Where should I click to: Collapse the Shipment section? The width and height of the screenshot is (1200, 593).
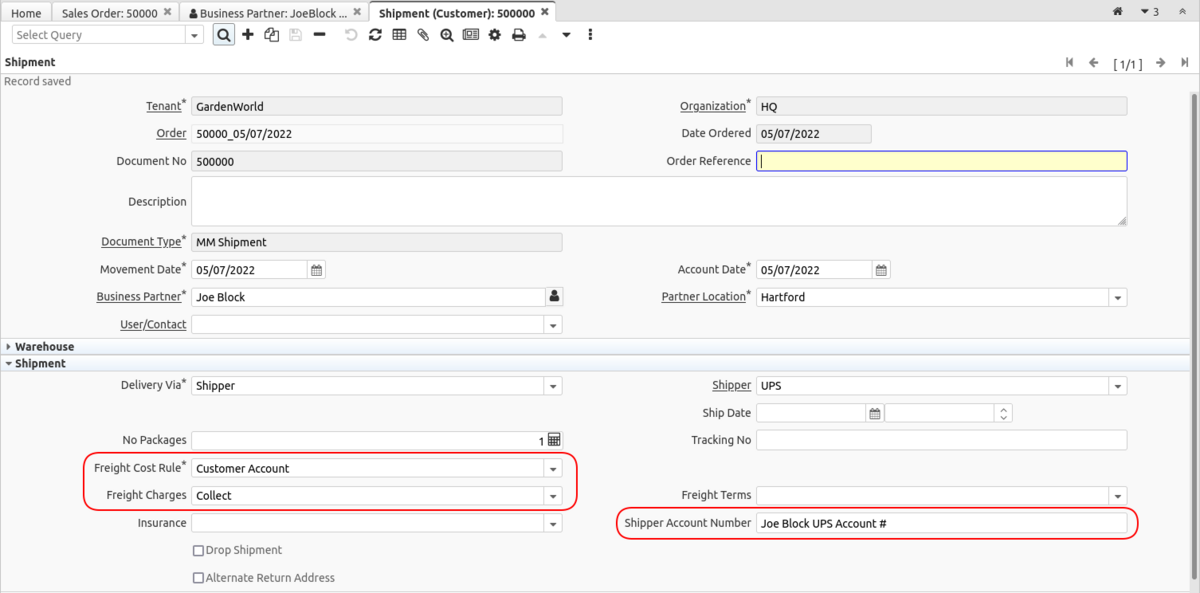(x=40, y=364)
